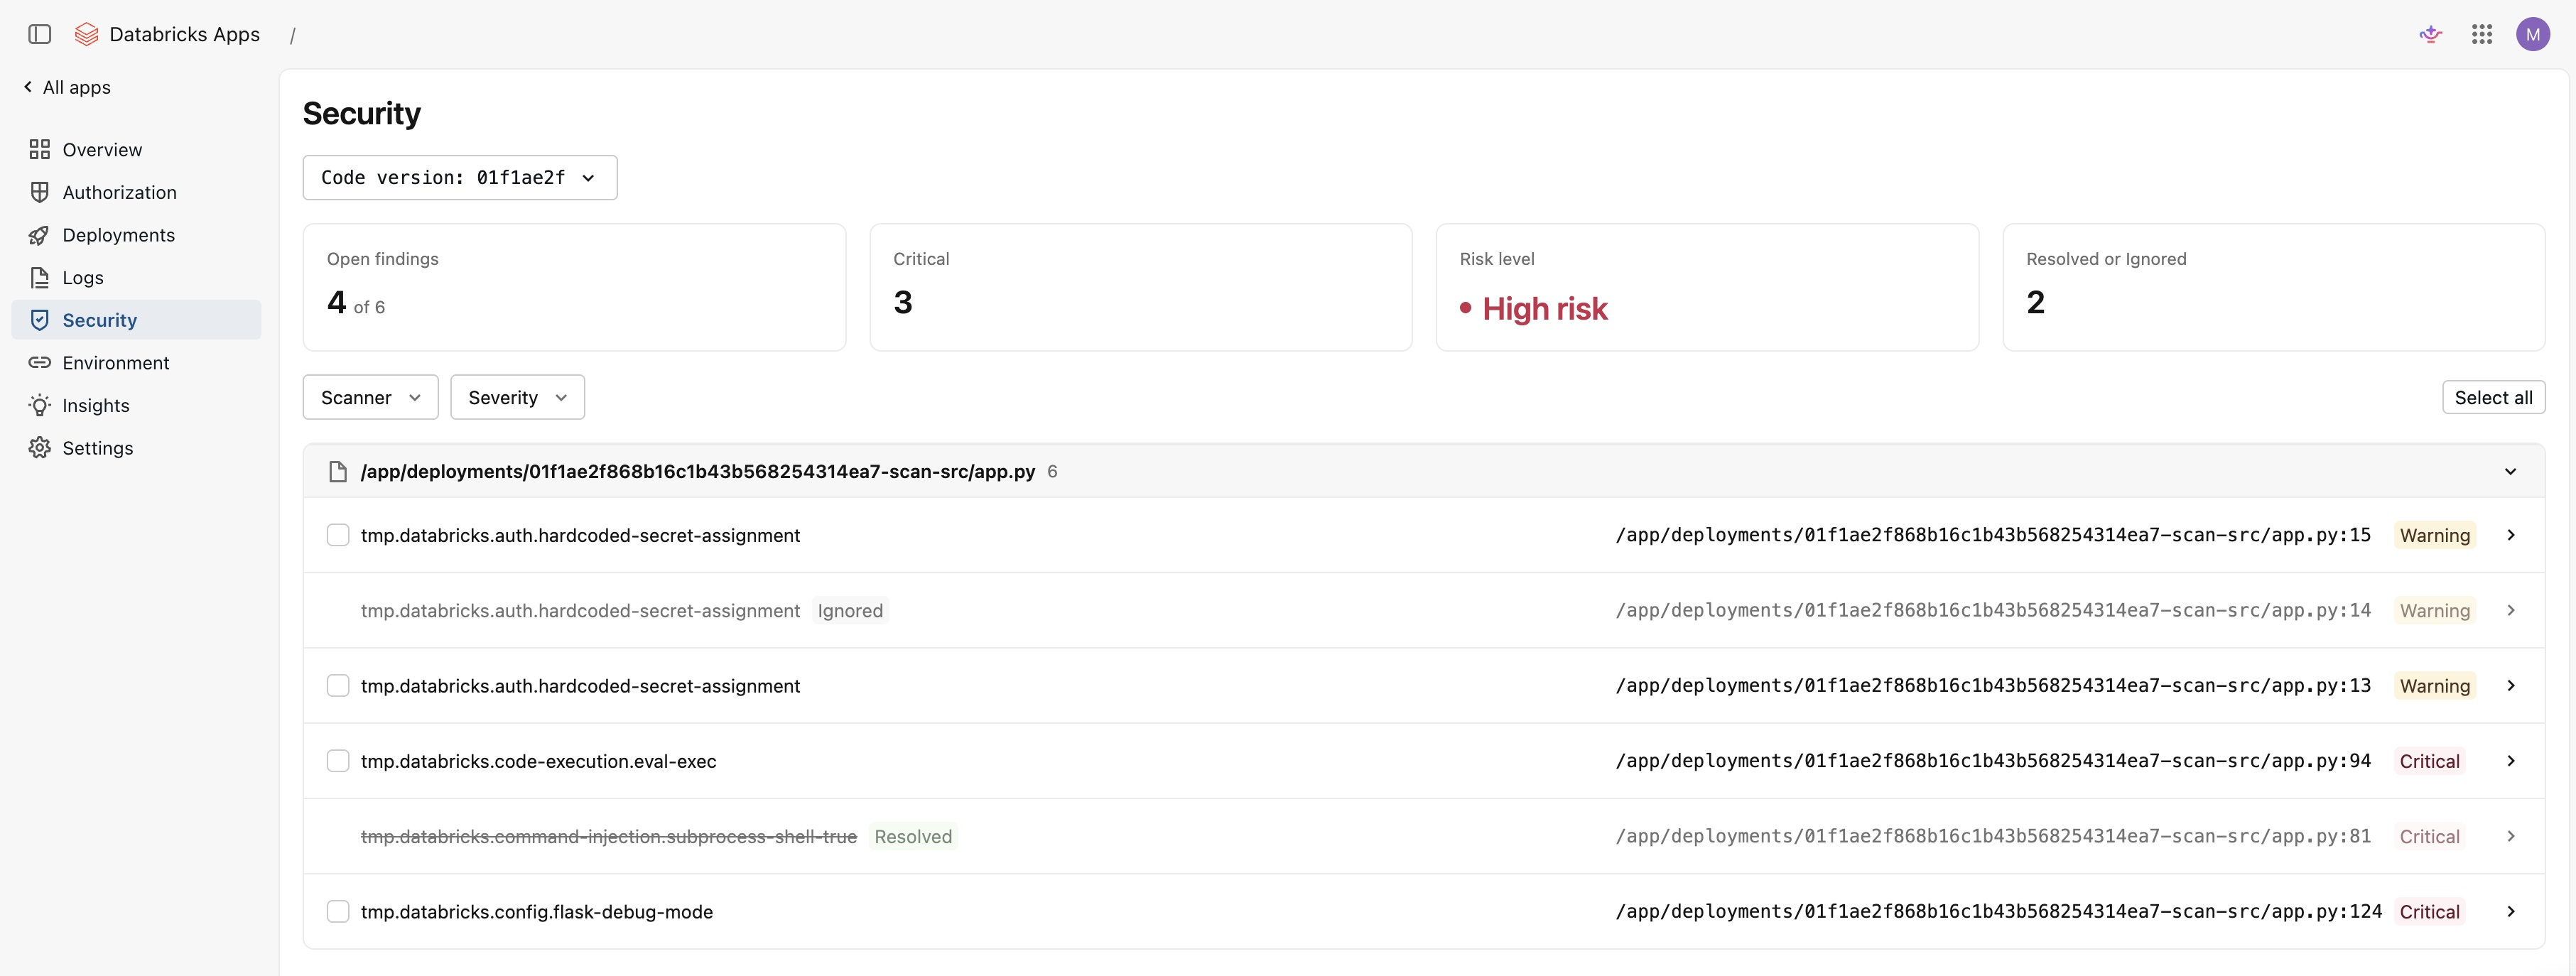Expand details arrow for the Ignored finding
Screen dimensions: 2576x976
coord(2510,610)
